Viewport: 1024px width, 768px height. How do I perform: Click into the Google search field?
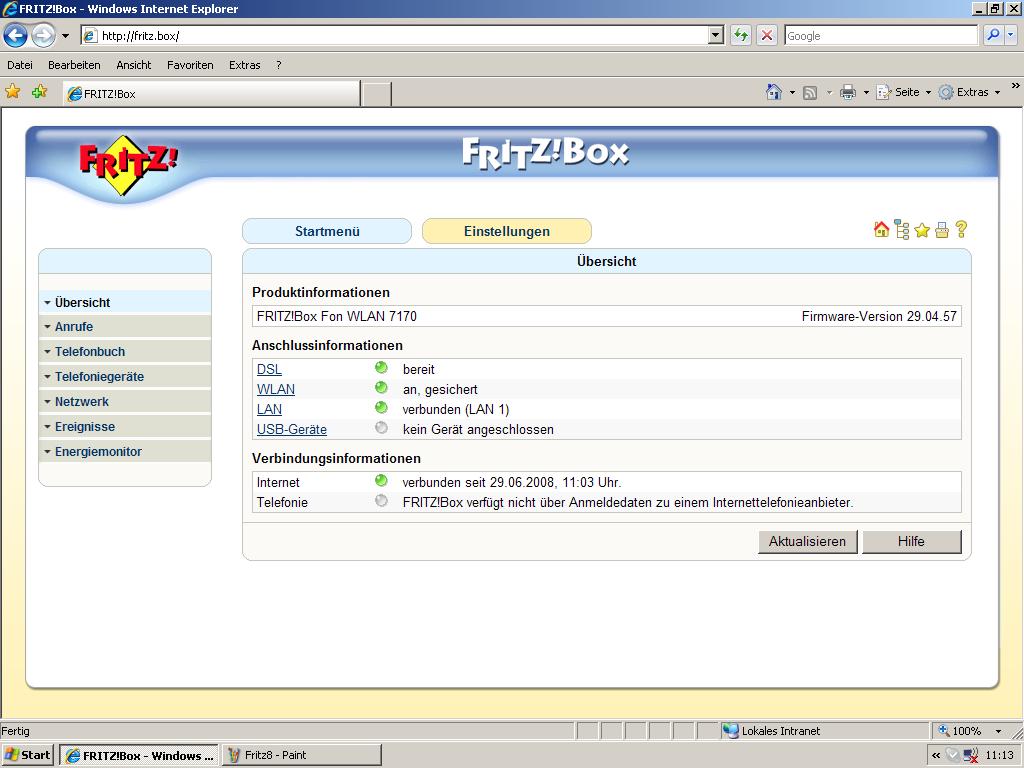[x=880, y=35]
